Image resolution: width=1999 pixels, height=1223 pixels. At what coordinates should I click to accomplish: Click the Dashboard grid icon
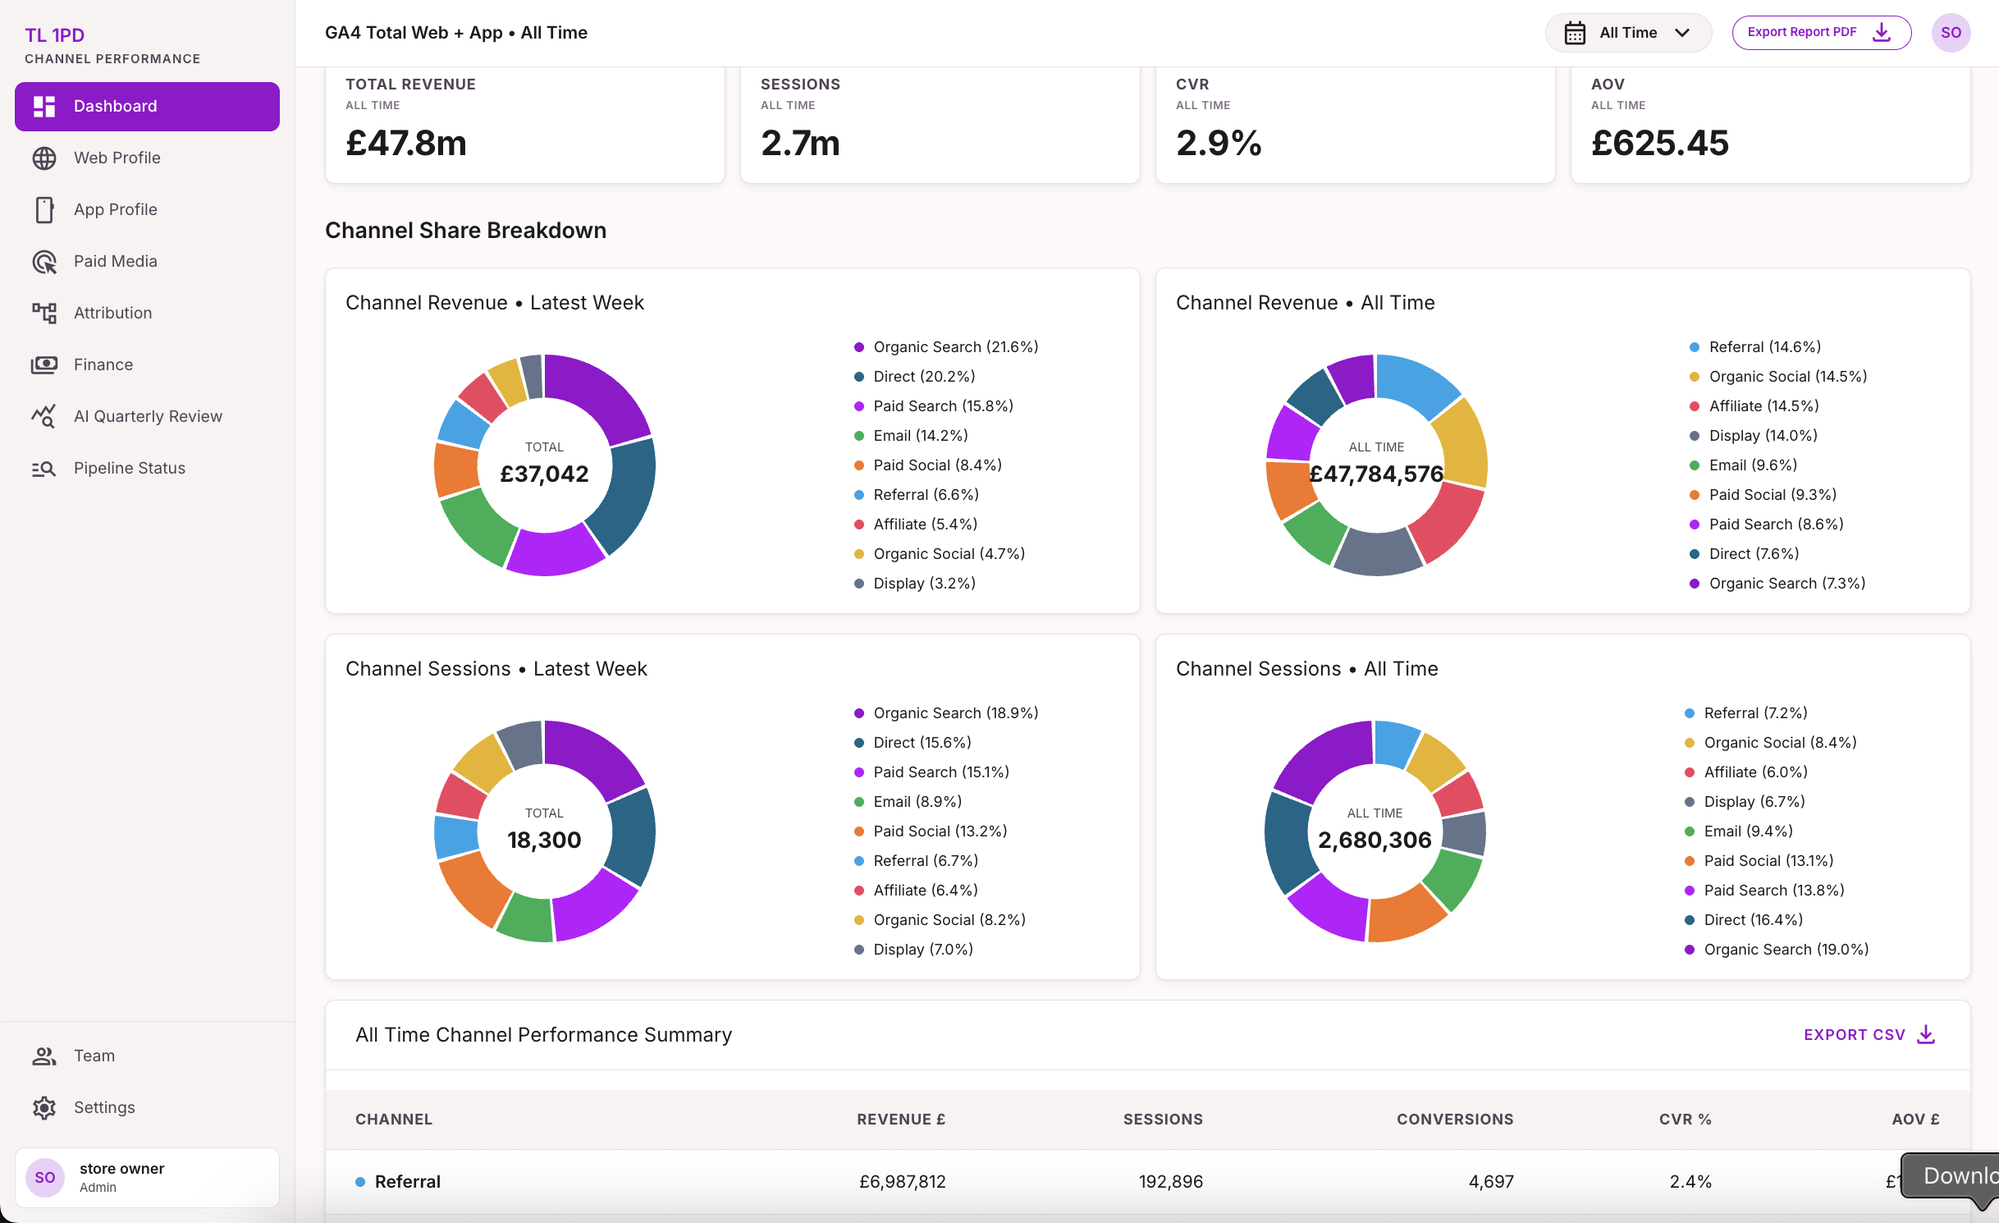point(44,106)
